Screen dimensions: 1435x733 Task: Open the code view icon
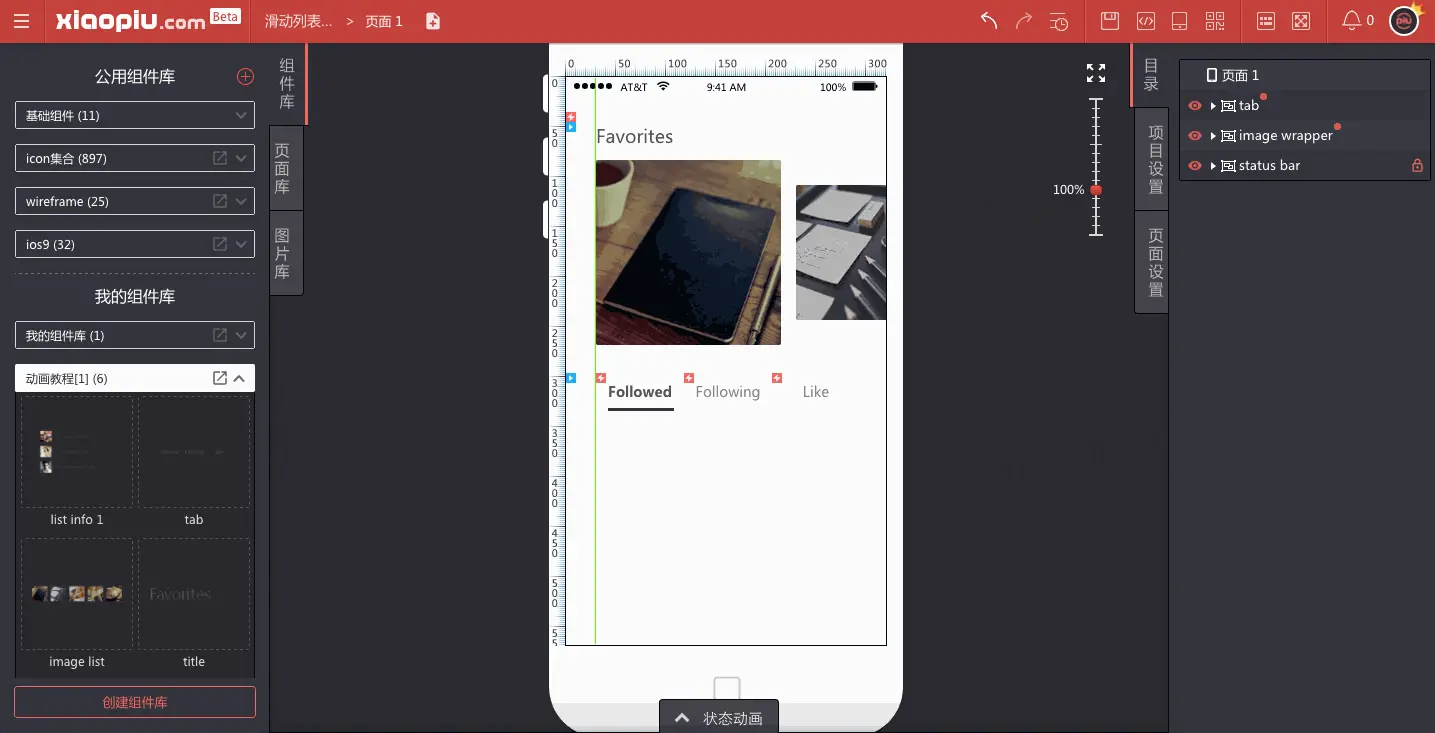coord(1146,21)
